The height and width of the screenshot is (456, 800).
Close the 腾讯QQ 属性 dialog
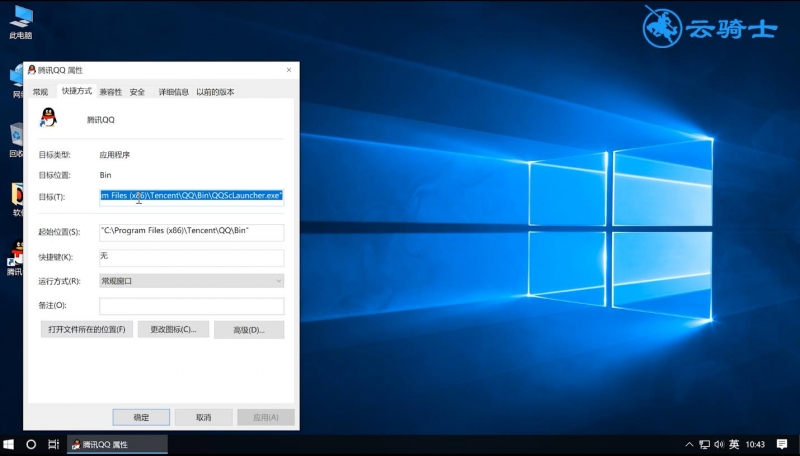pyautogui.click(x=289, y=70)
